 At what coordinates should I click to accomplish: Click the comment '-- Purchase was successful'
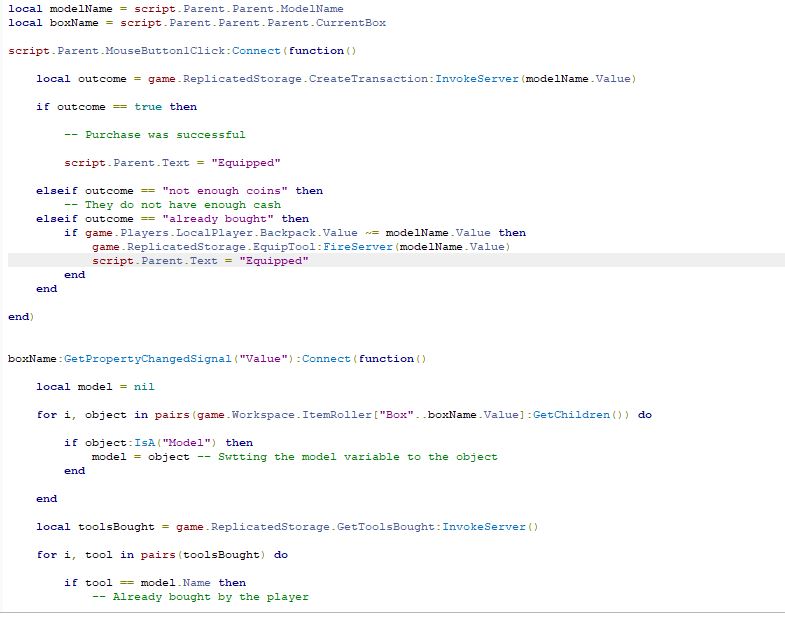[155, 135]
